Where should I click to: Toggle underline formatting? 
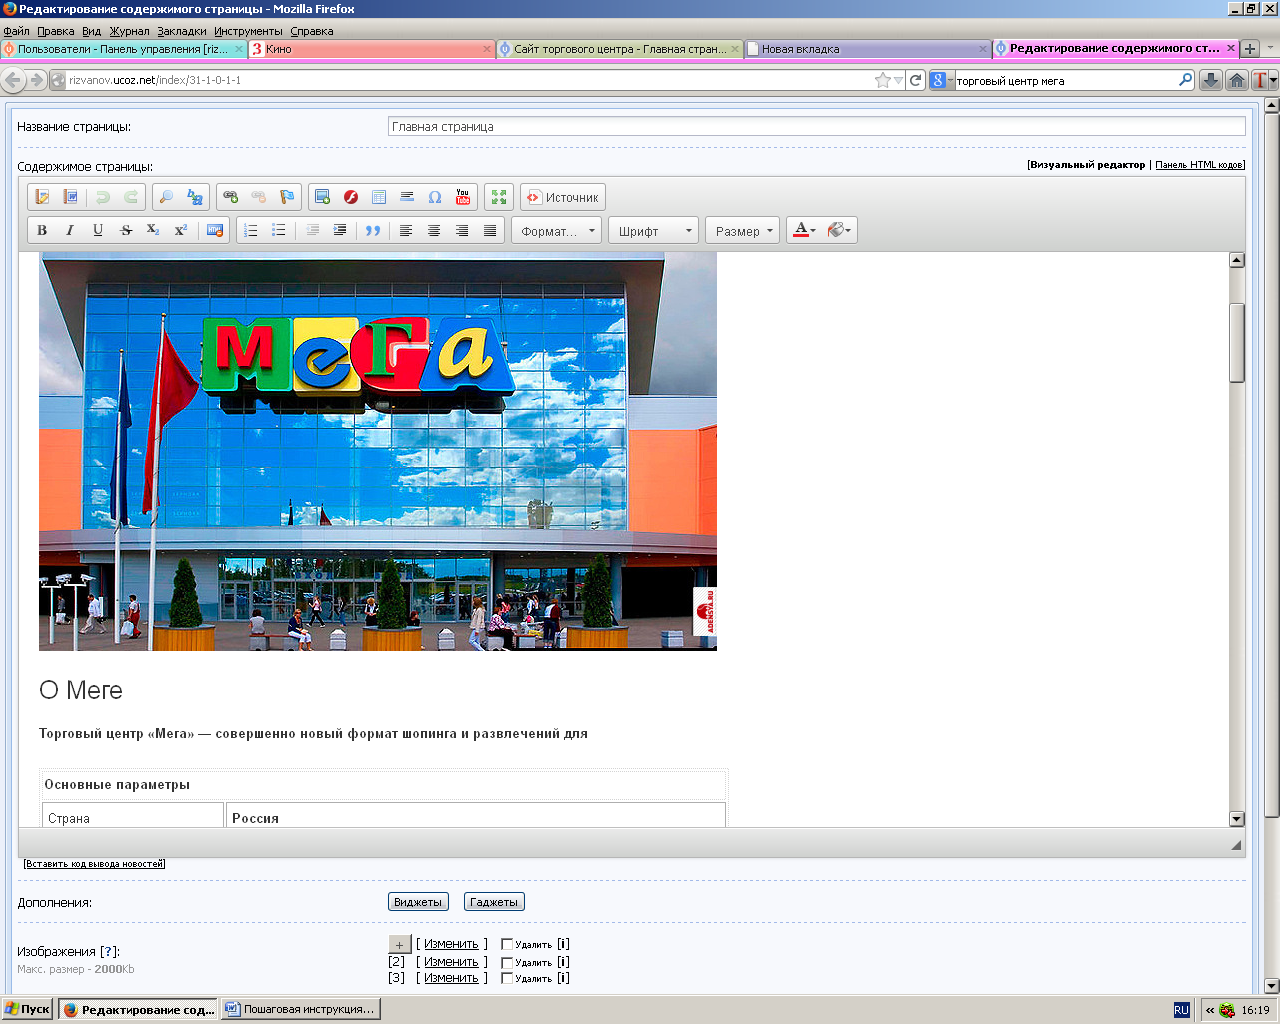(98, 230)
